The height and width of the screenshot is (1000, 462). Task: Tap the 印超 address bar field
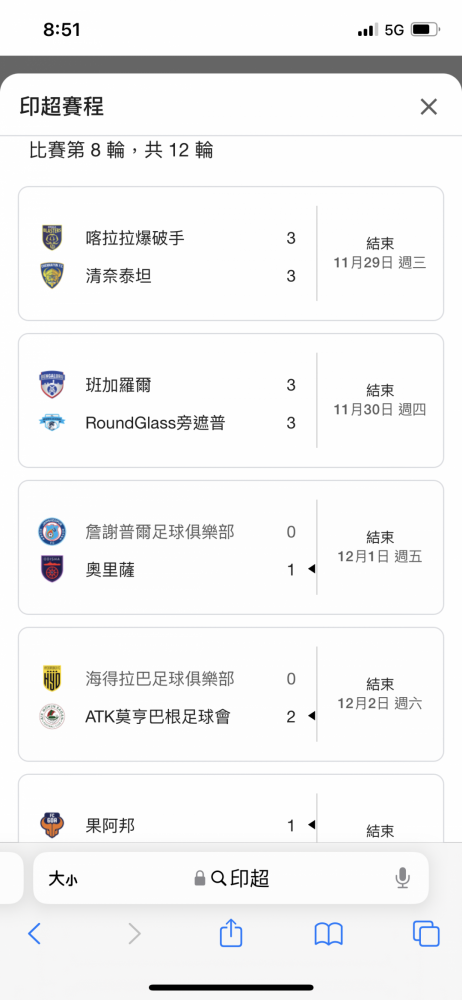pos(231,878)
